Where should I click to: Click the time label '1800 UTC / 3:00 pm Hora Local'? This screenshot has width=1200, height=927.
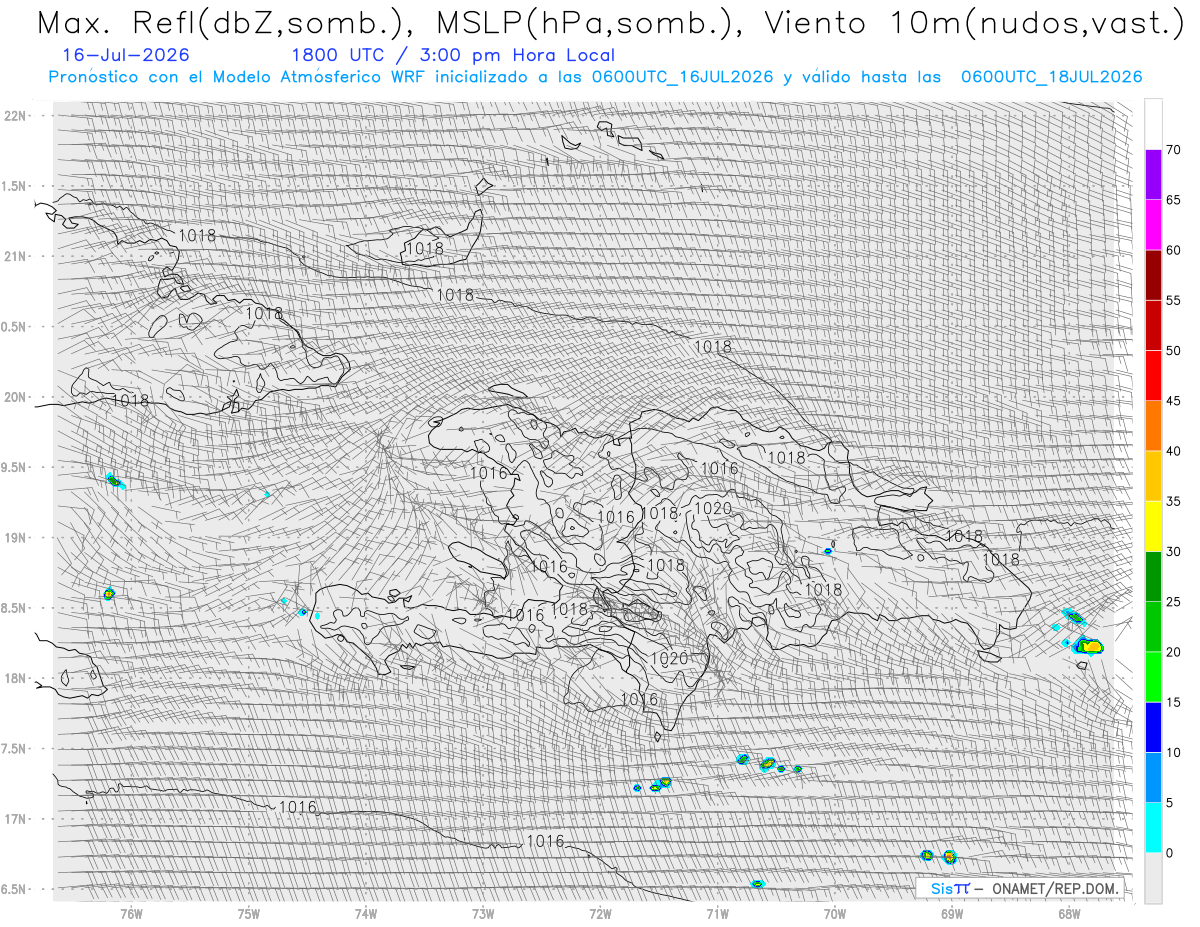[x=453, y=56]
